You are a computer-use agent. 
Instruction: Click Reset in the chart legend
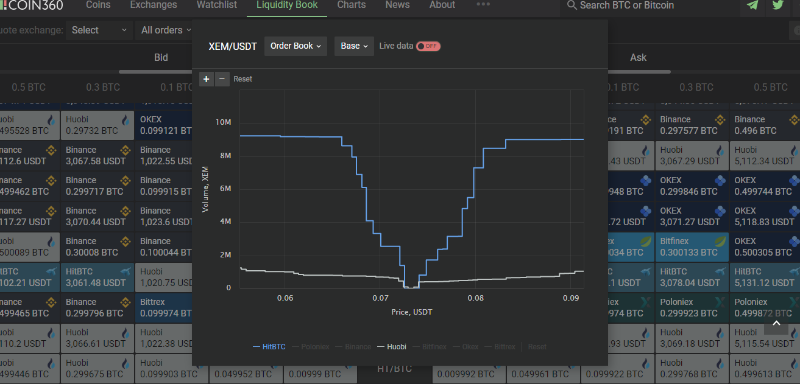coord(537,347)
